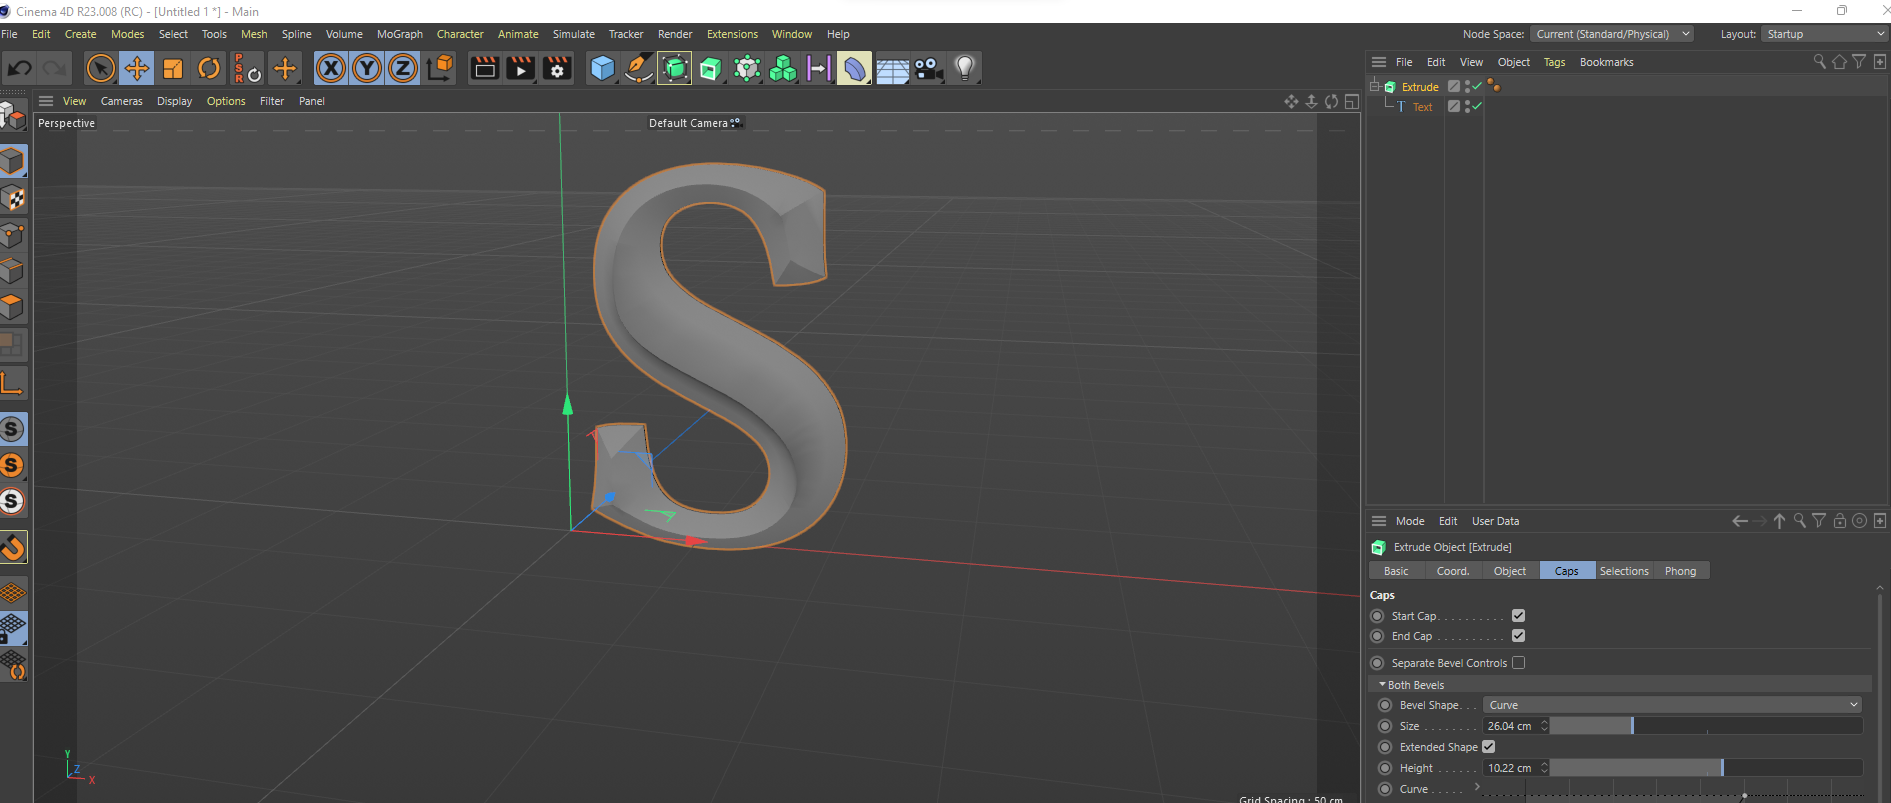The height and width of the screenshot is (803, 1891).
Task: Toggle the Z axis lock
Action: [x=403, y=68]
